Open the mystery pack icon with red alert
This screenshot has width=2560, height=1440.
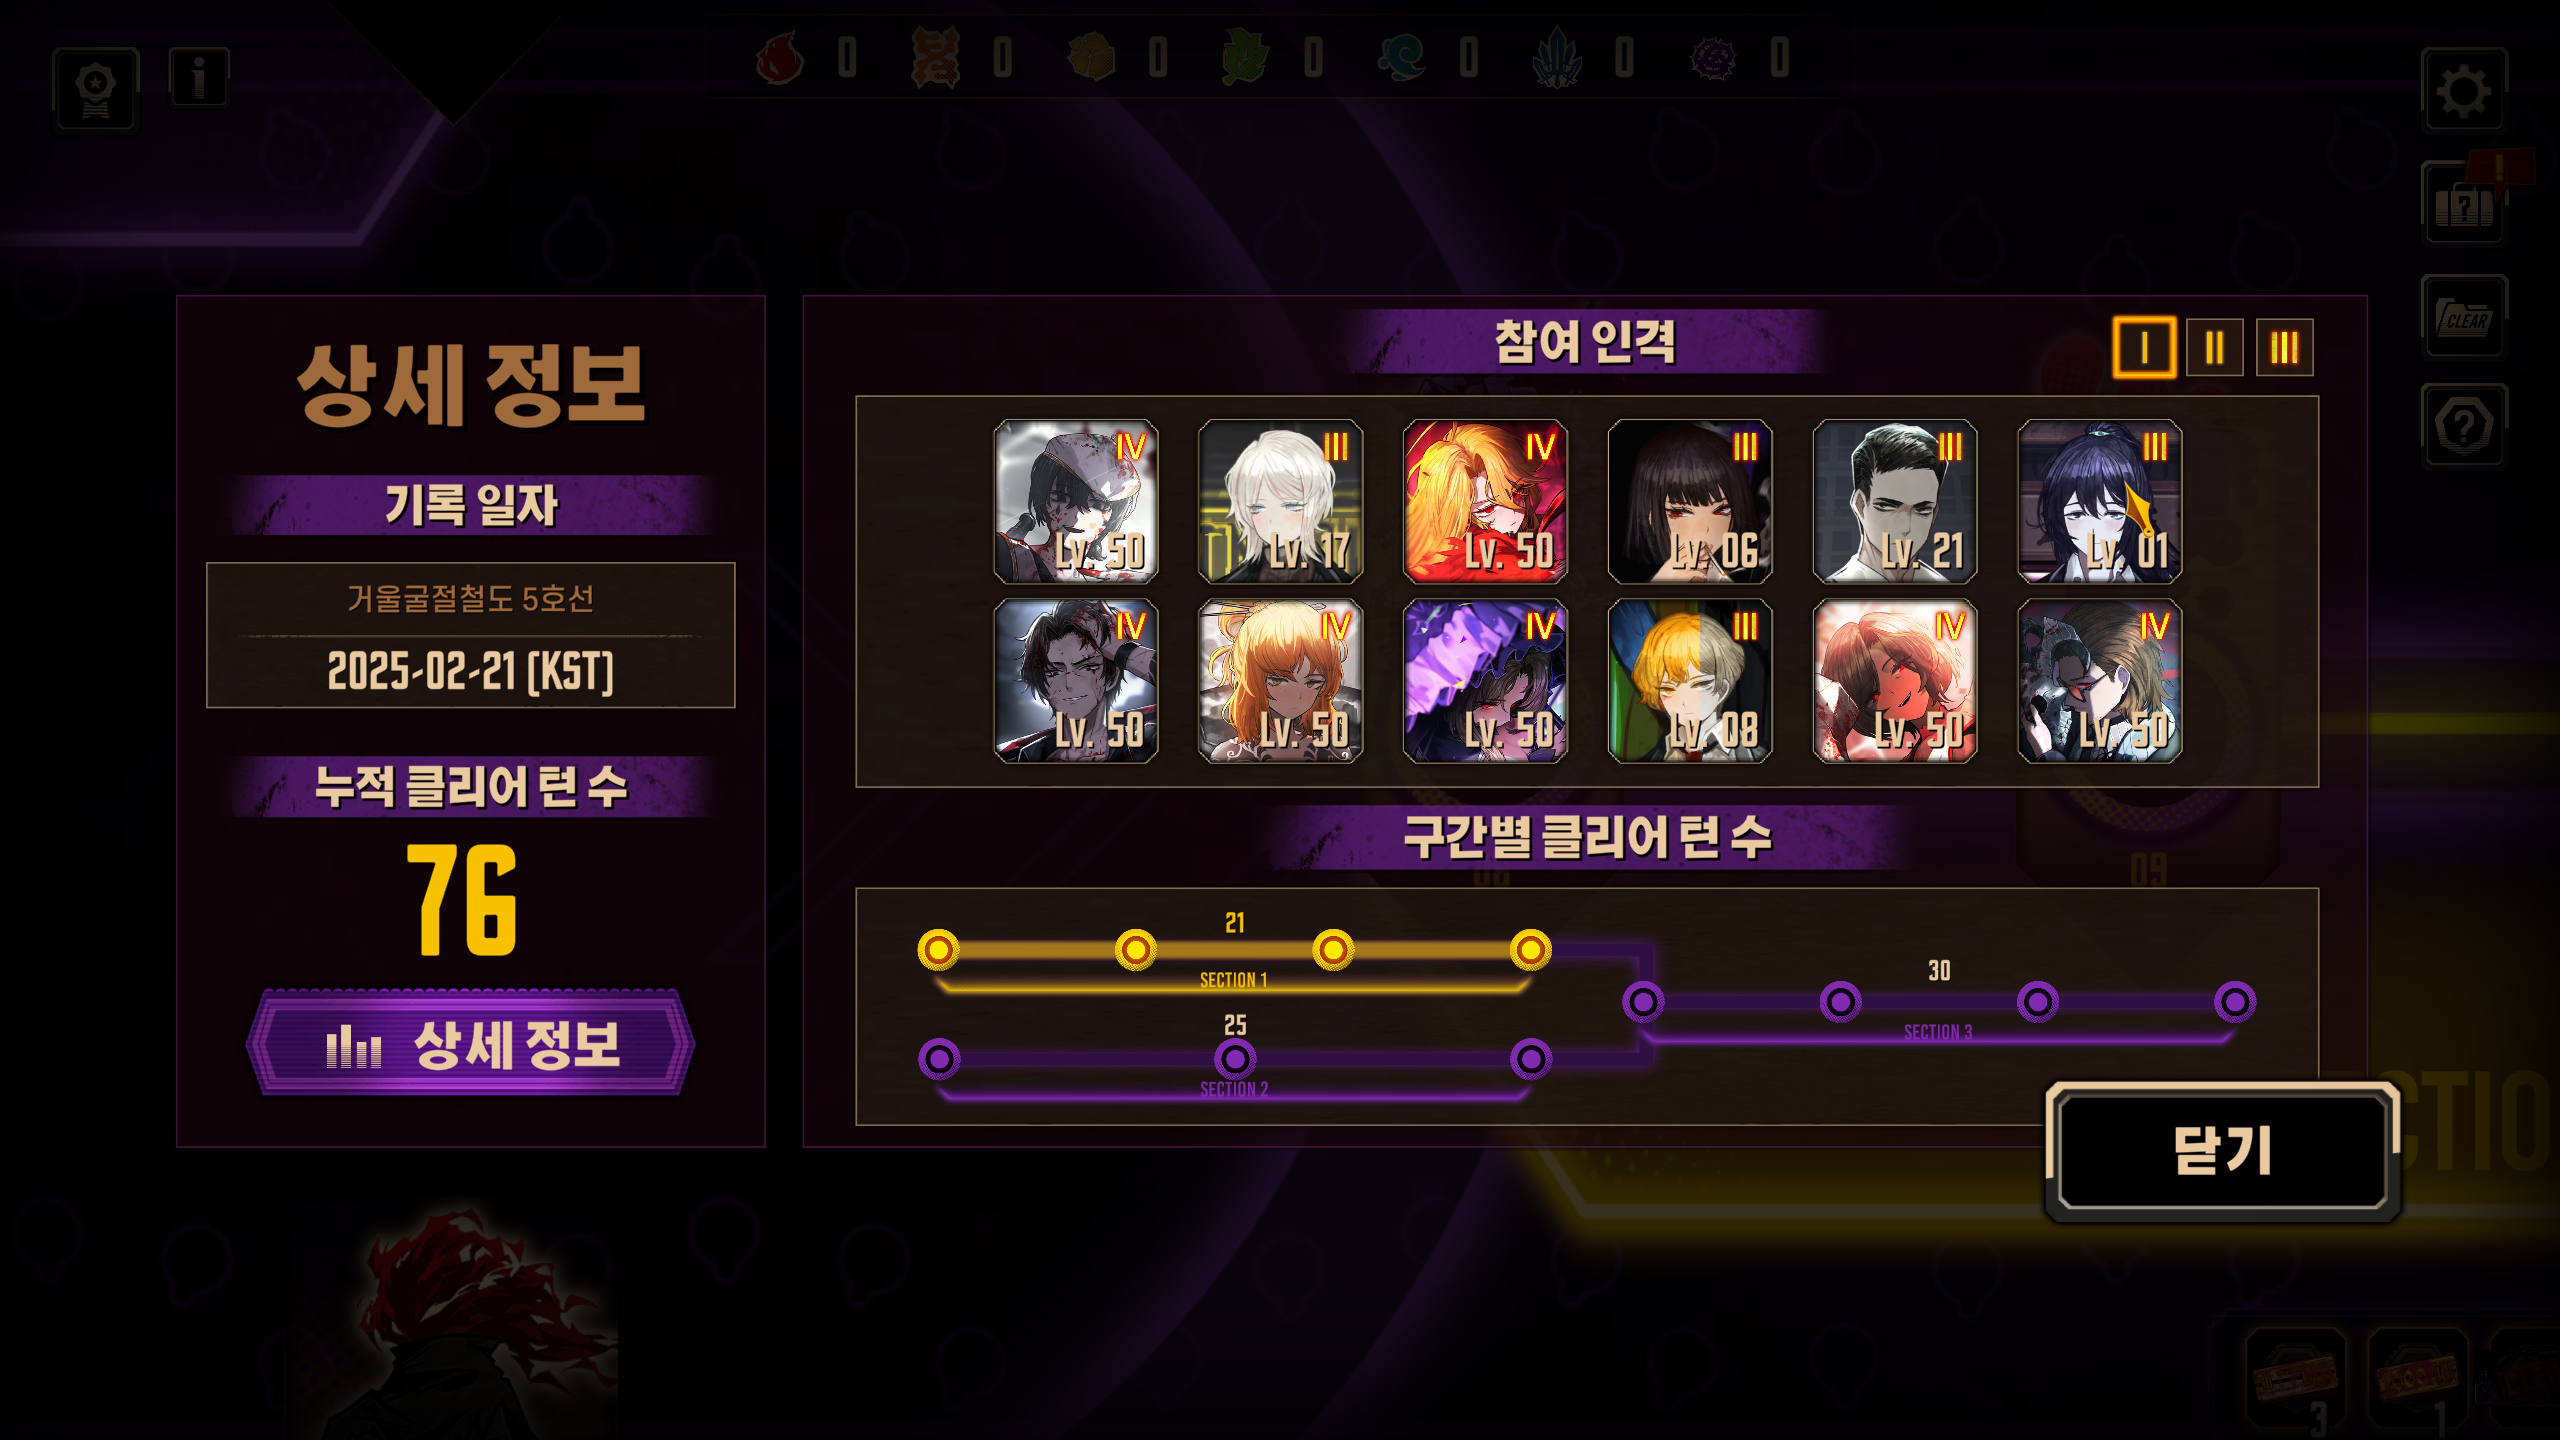coord(2464,203)
